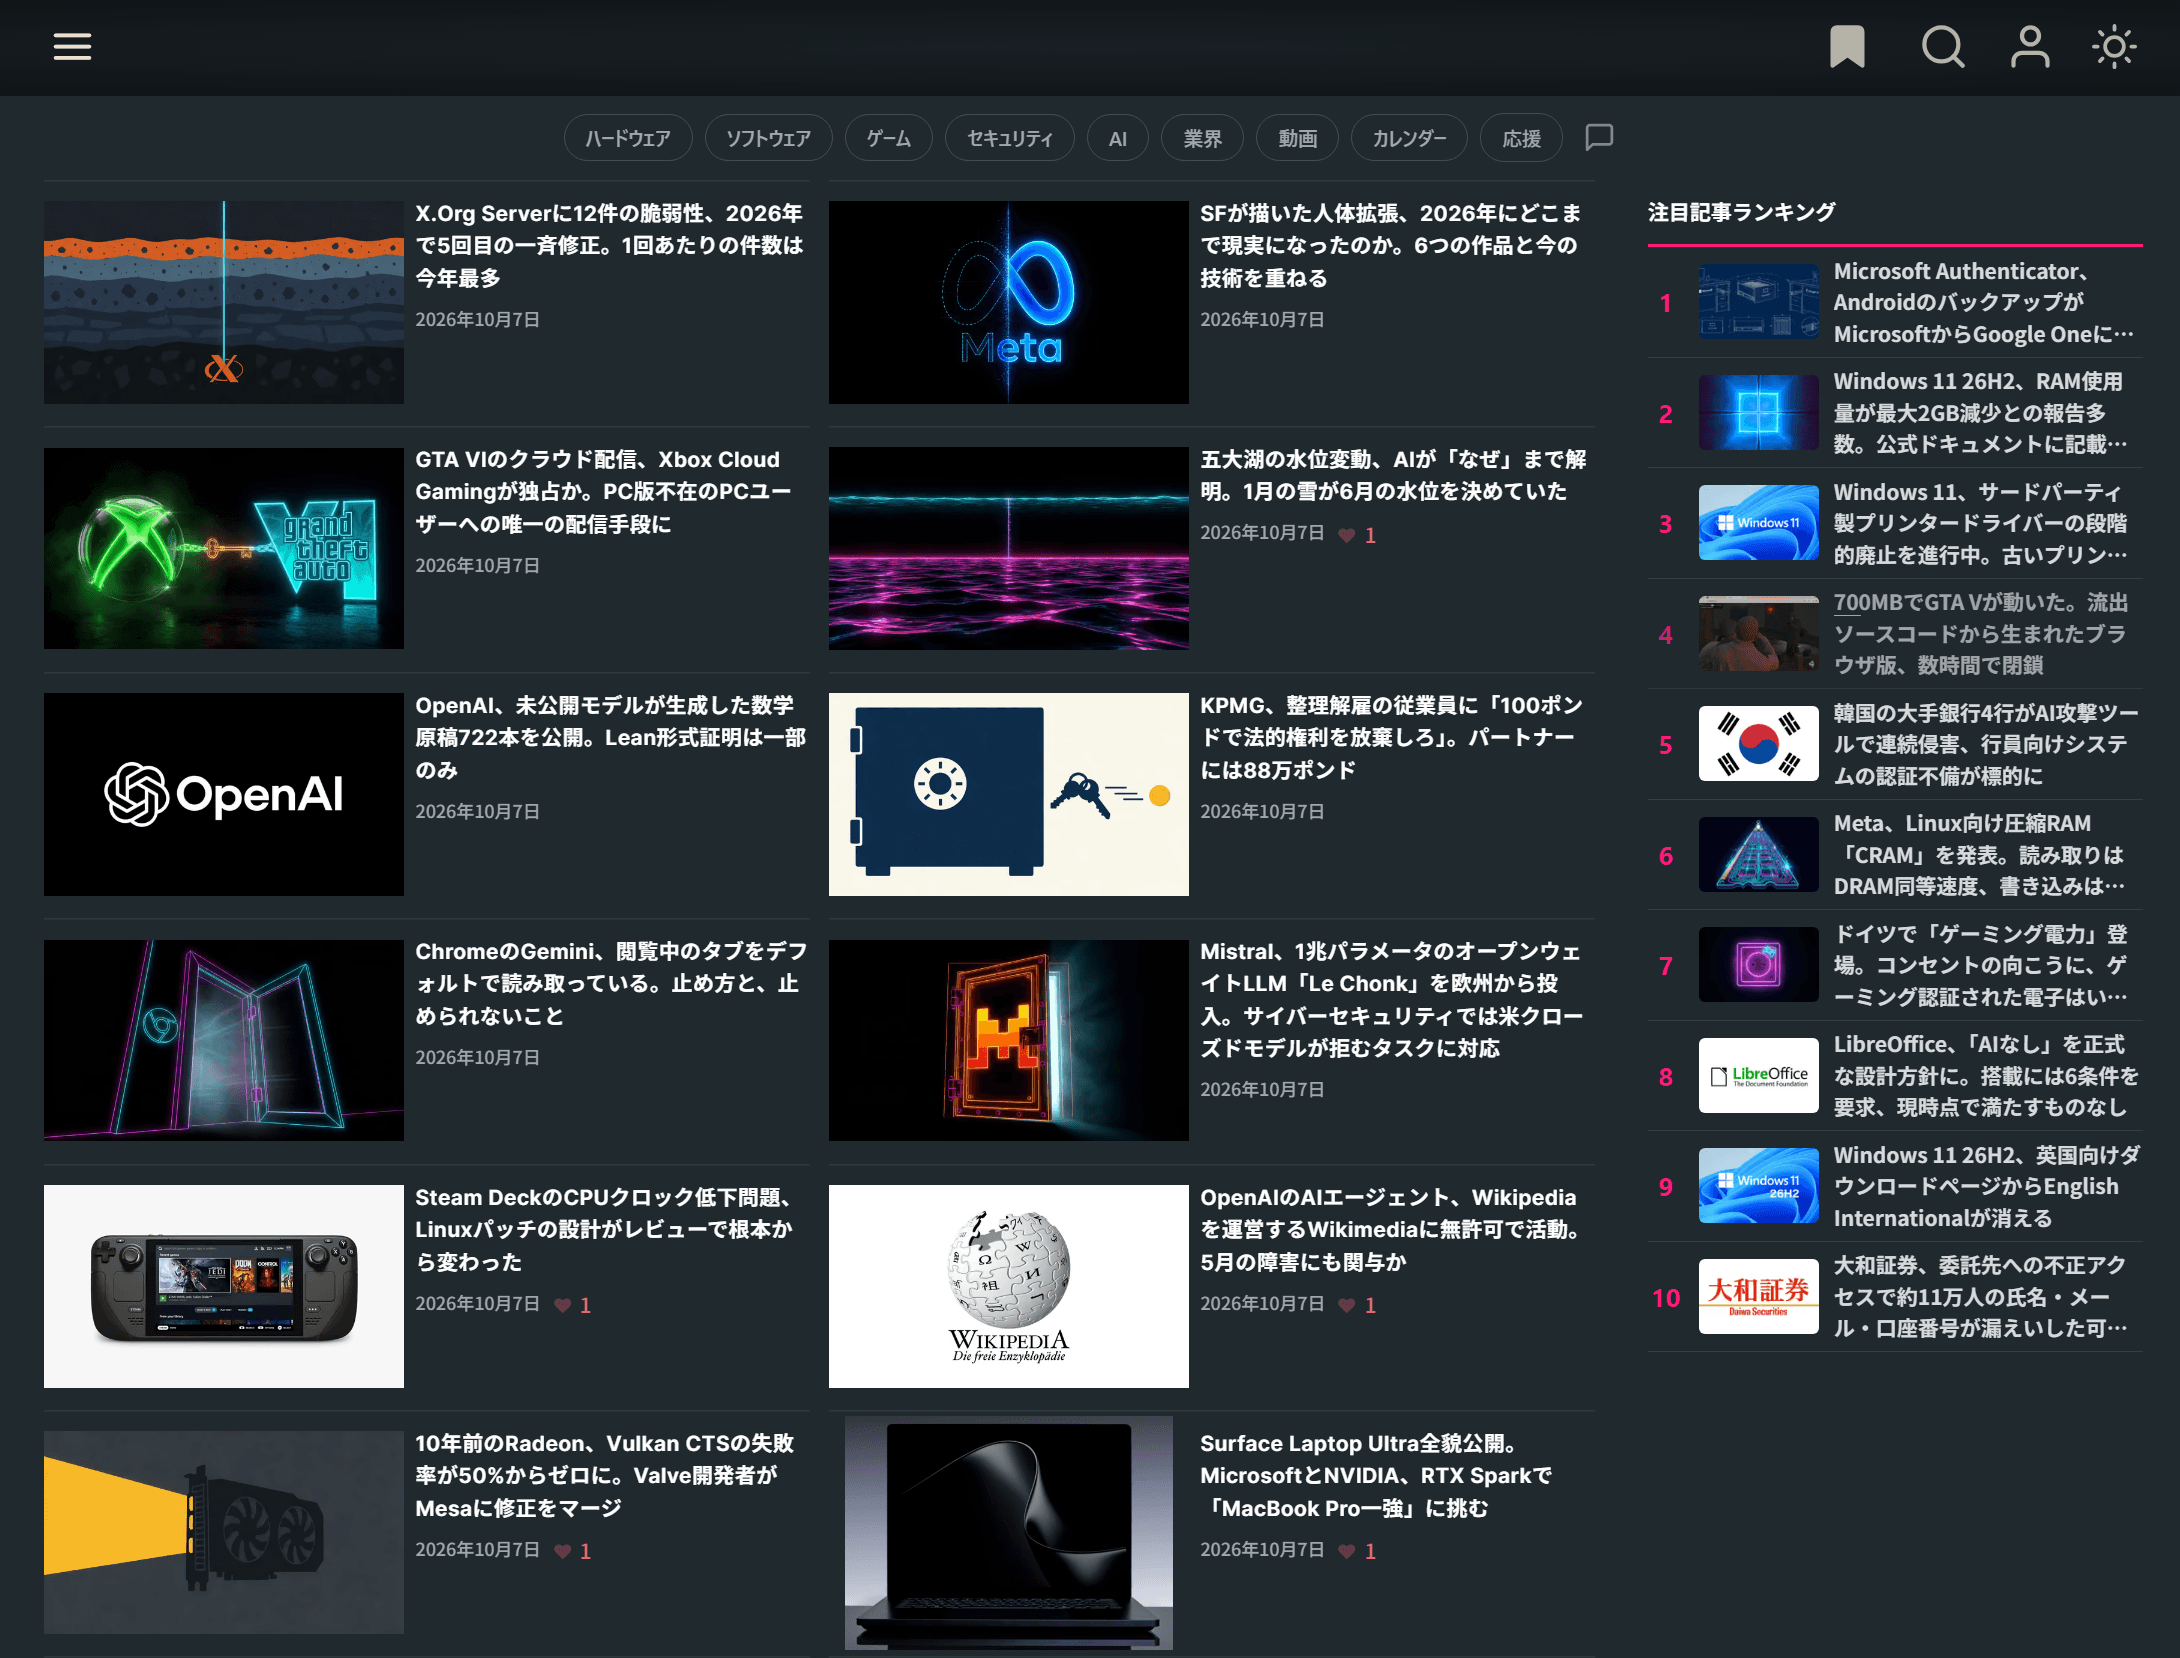Image resolution: width=2180 pixels, height=1658 pixels.
Task: Select the 応援 category tab
Action: tap(1521, 138)
